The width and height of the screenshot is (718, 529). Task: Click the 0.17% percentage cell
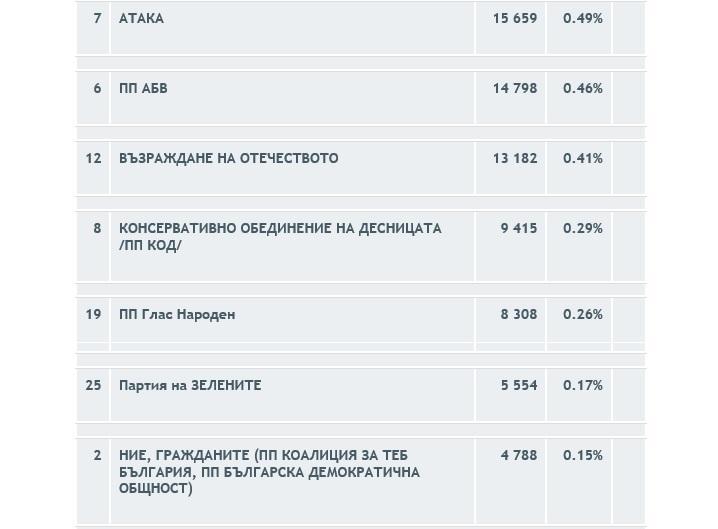point(582,385)
